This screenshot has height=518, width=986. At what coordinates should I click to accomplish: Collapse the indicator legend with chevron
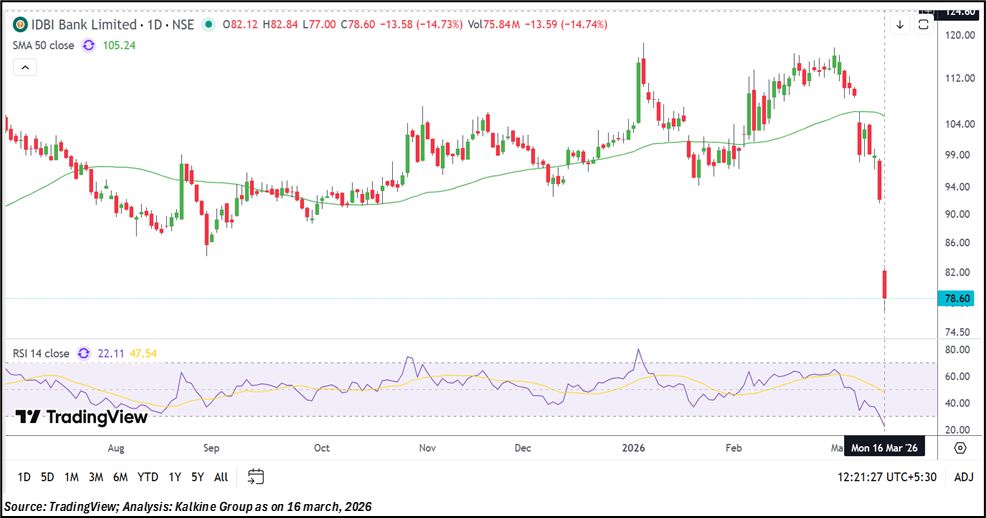click(x=25, y=67)
